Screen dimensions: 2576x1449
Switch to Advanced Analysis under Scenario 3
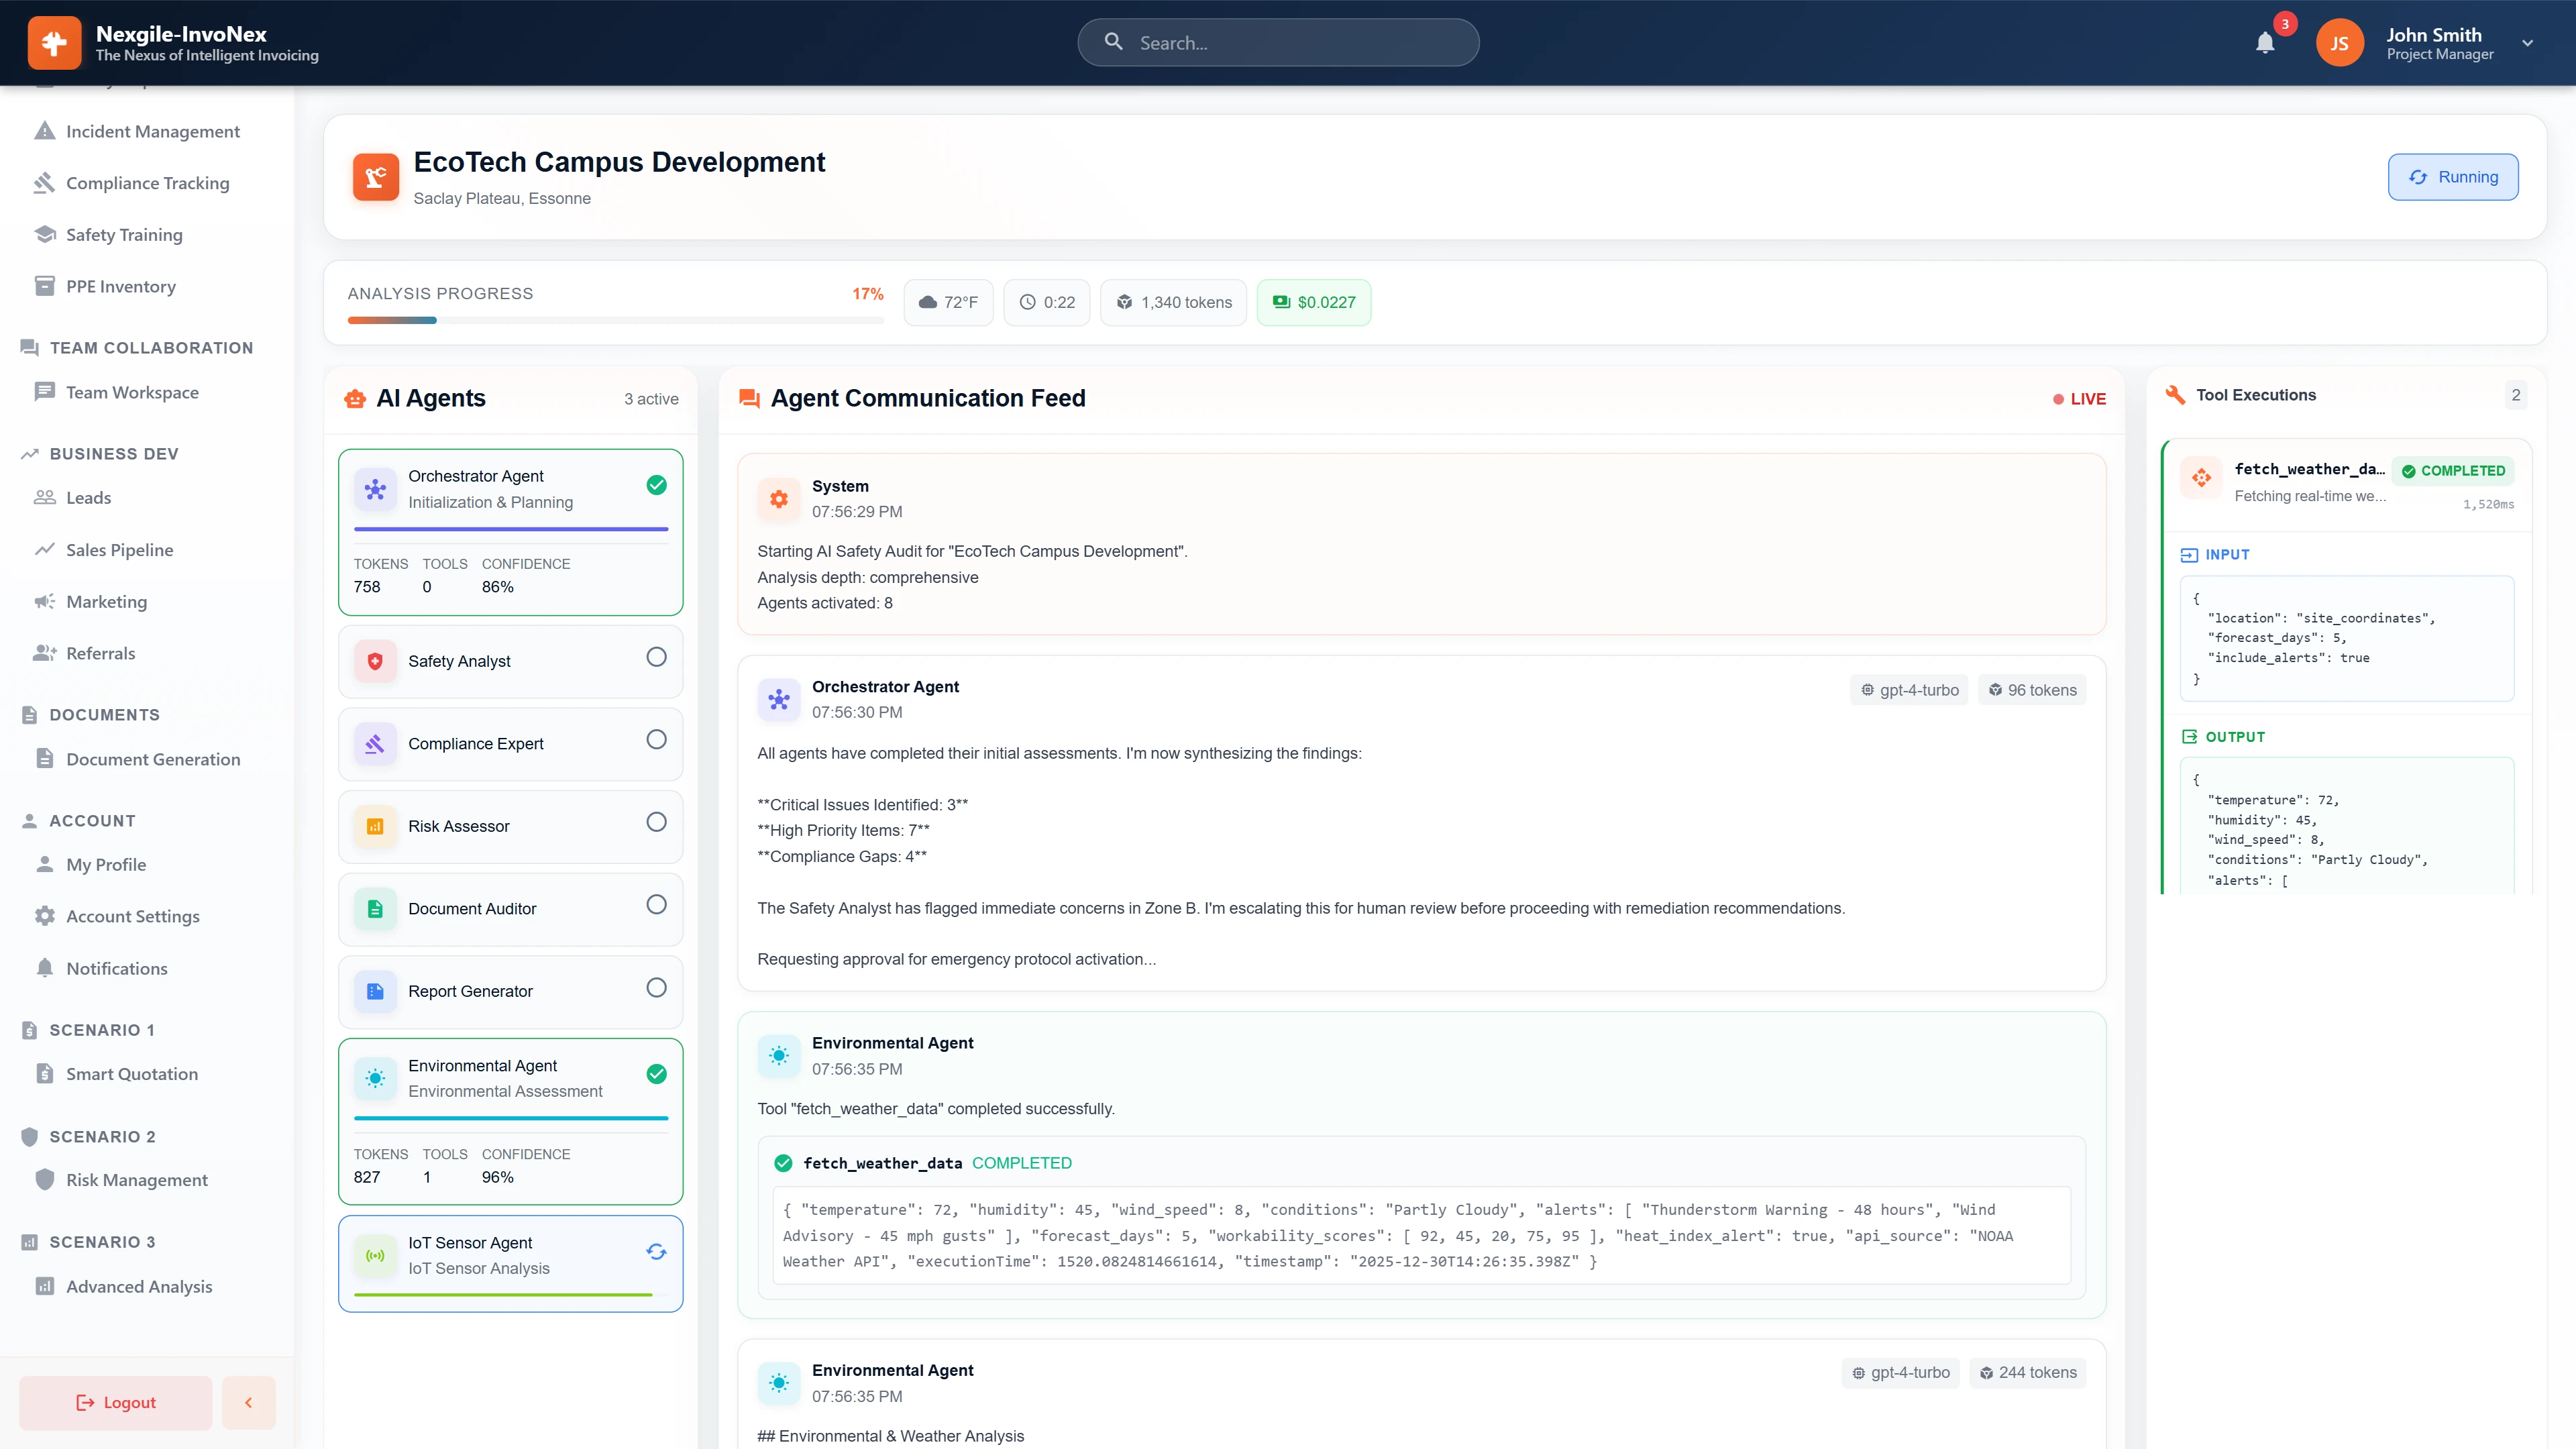click(x=139, y=1287)
